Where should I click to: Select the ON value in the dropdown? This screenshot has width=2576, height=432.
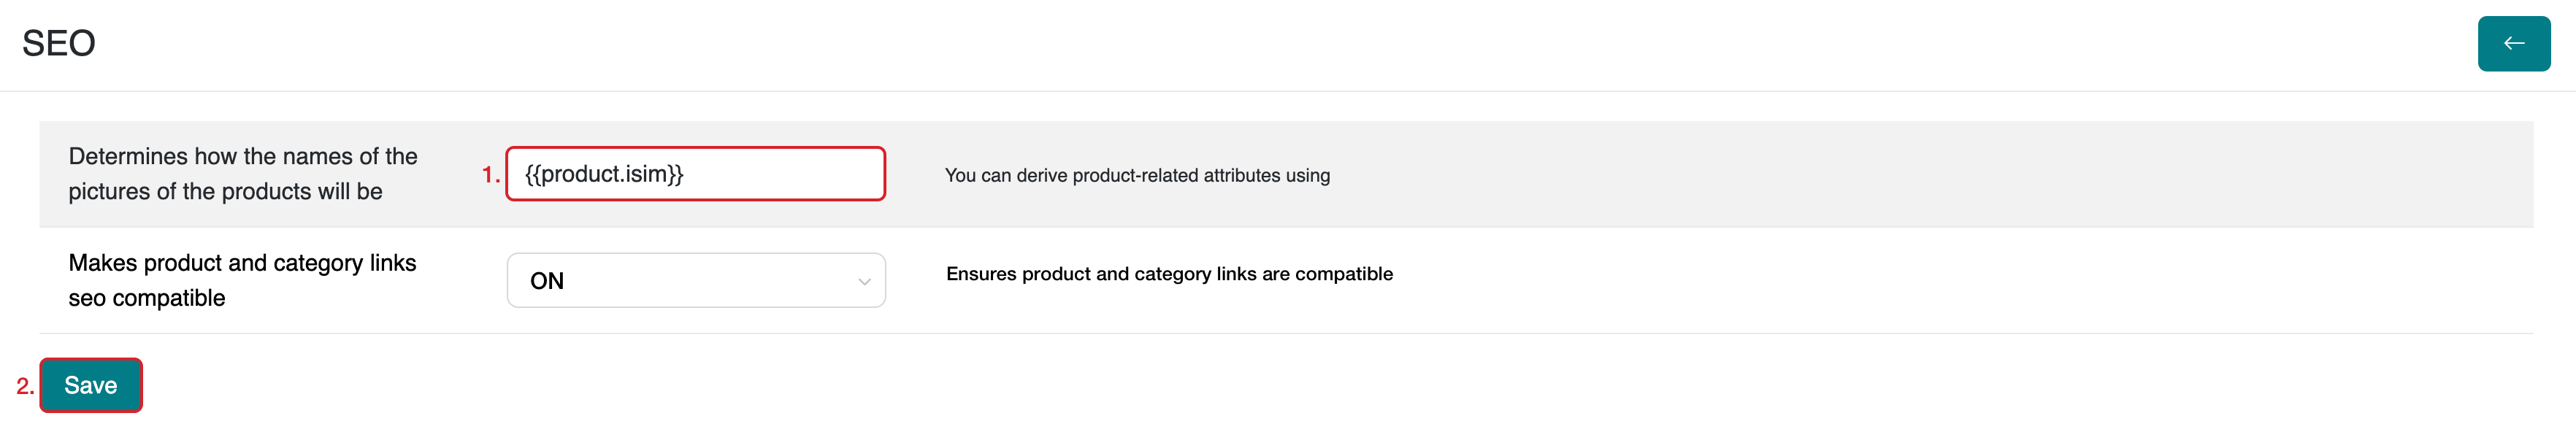click(547, 281)
